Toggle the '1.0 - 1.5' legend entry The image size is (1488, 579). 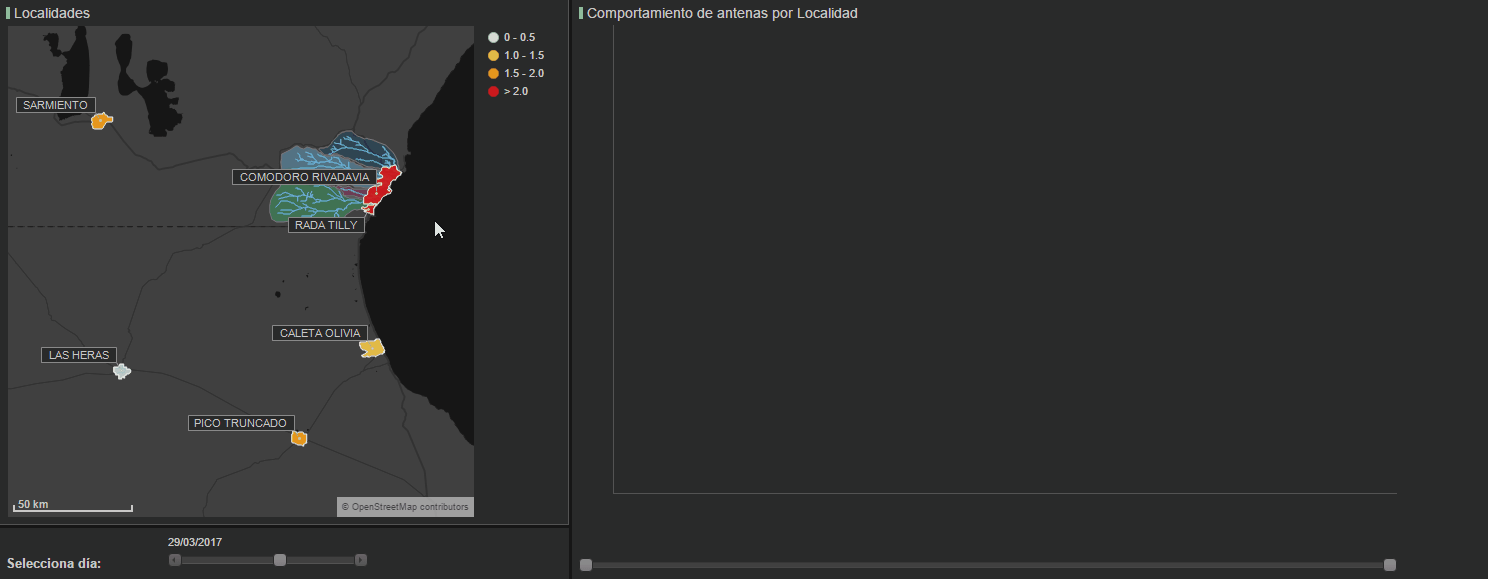pos(523,55)
